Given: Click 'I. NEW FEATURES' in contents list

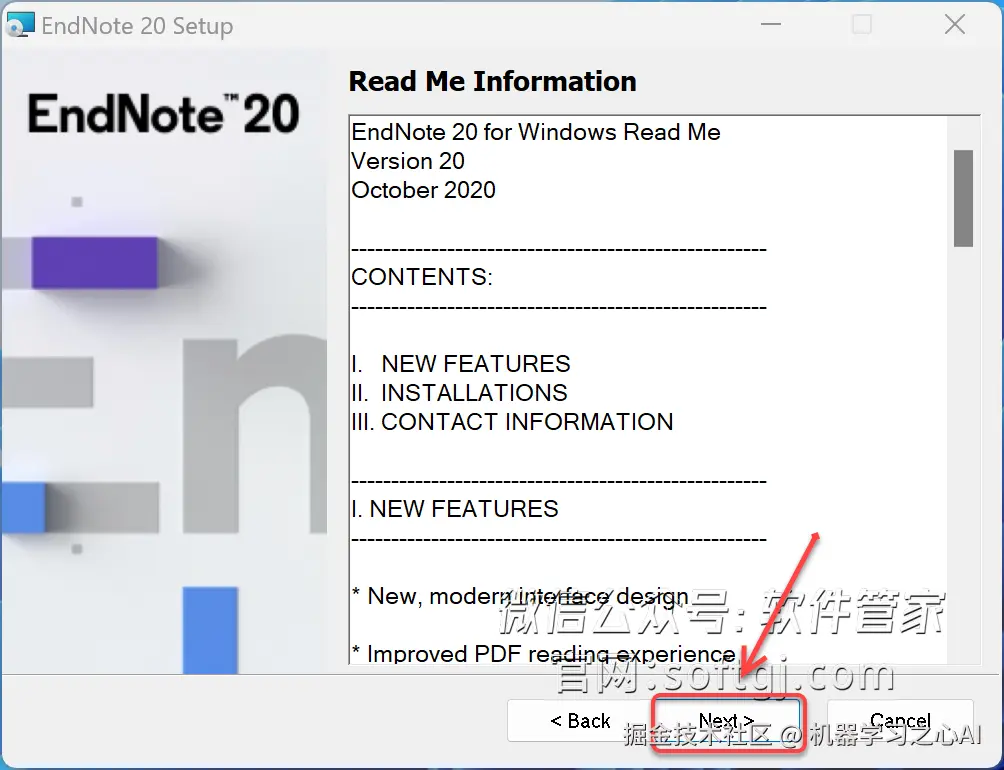Looking at the screenshot, I should click(x=460, y=364).
